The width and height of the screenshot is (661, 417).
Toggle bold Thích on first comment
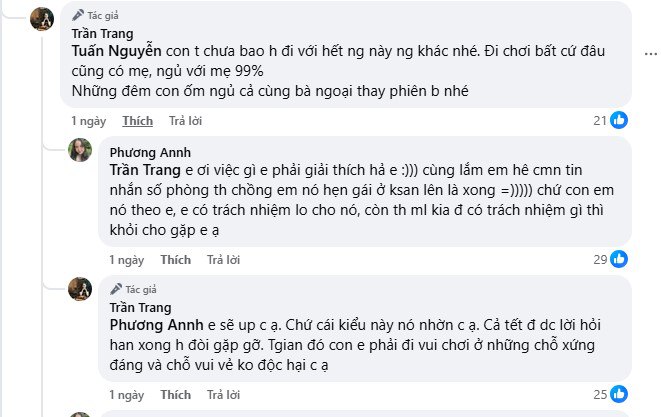pyautogui.click(x=137, y=121)
